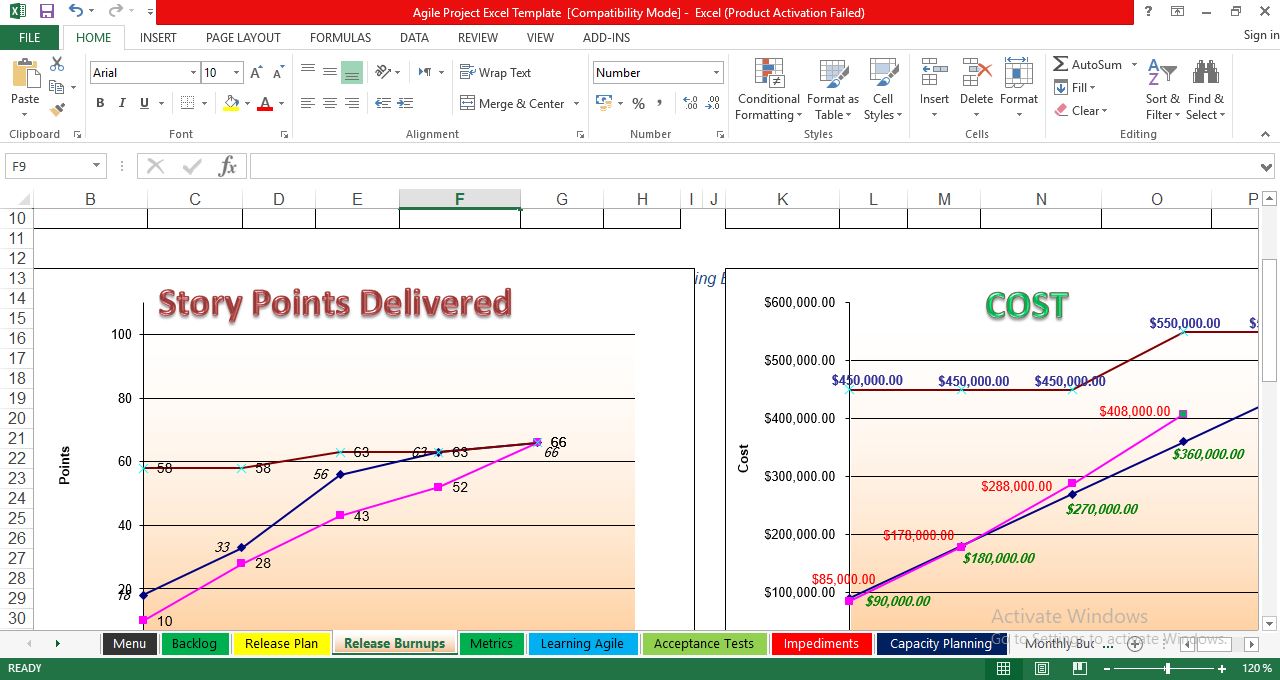Click the Redo arrow icon

[116, 12]
